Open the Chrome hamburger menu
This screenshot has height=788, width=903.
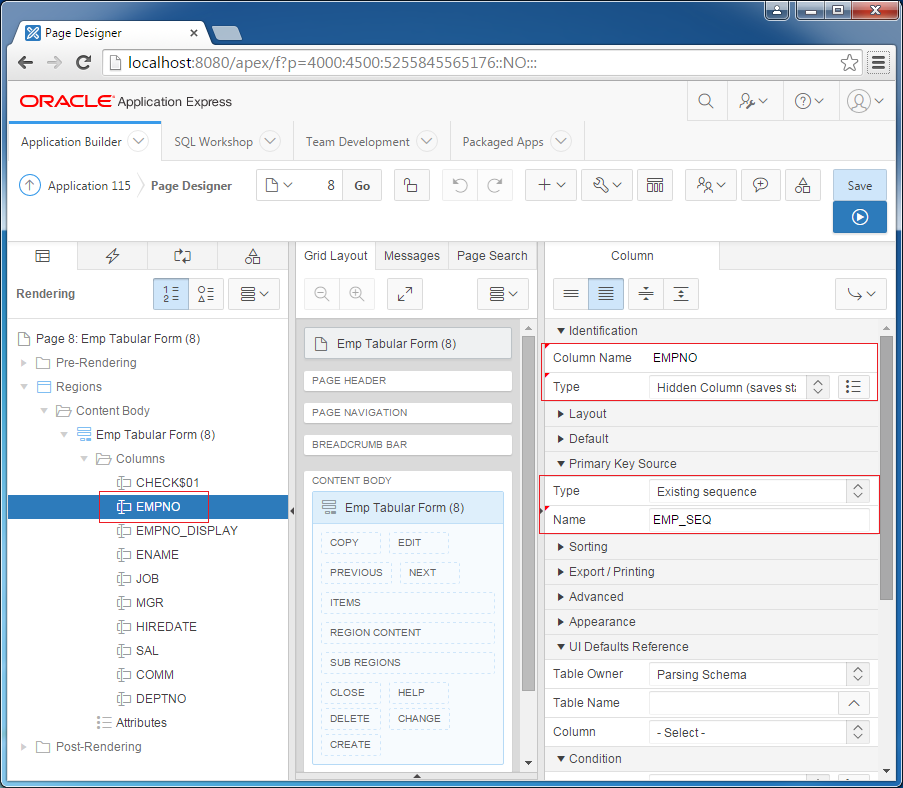coord(878,63)
